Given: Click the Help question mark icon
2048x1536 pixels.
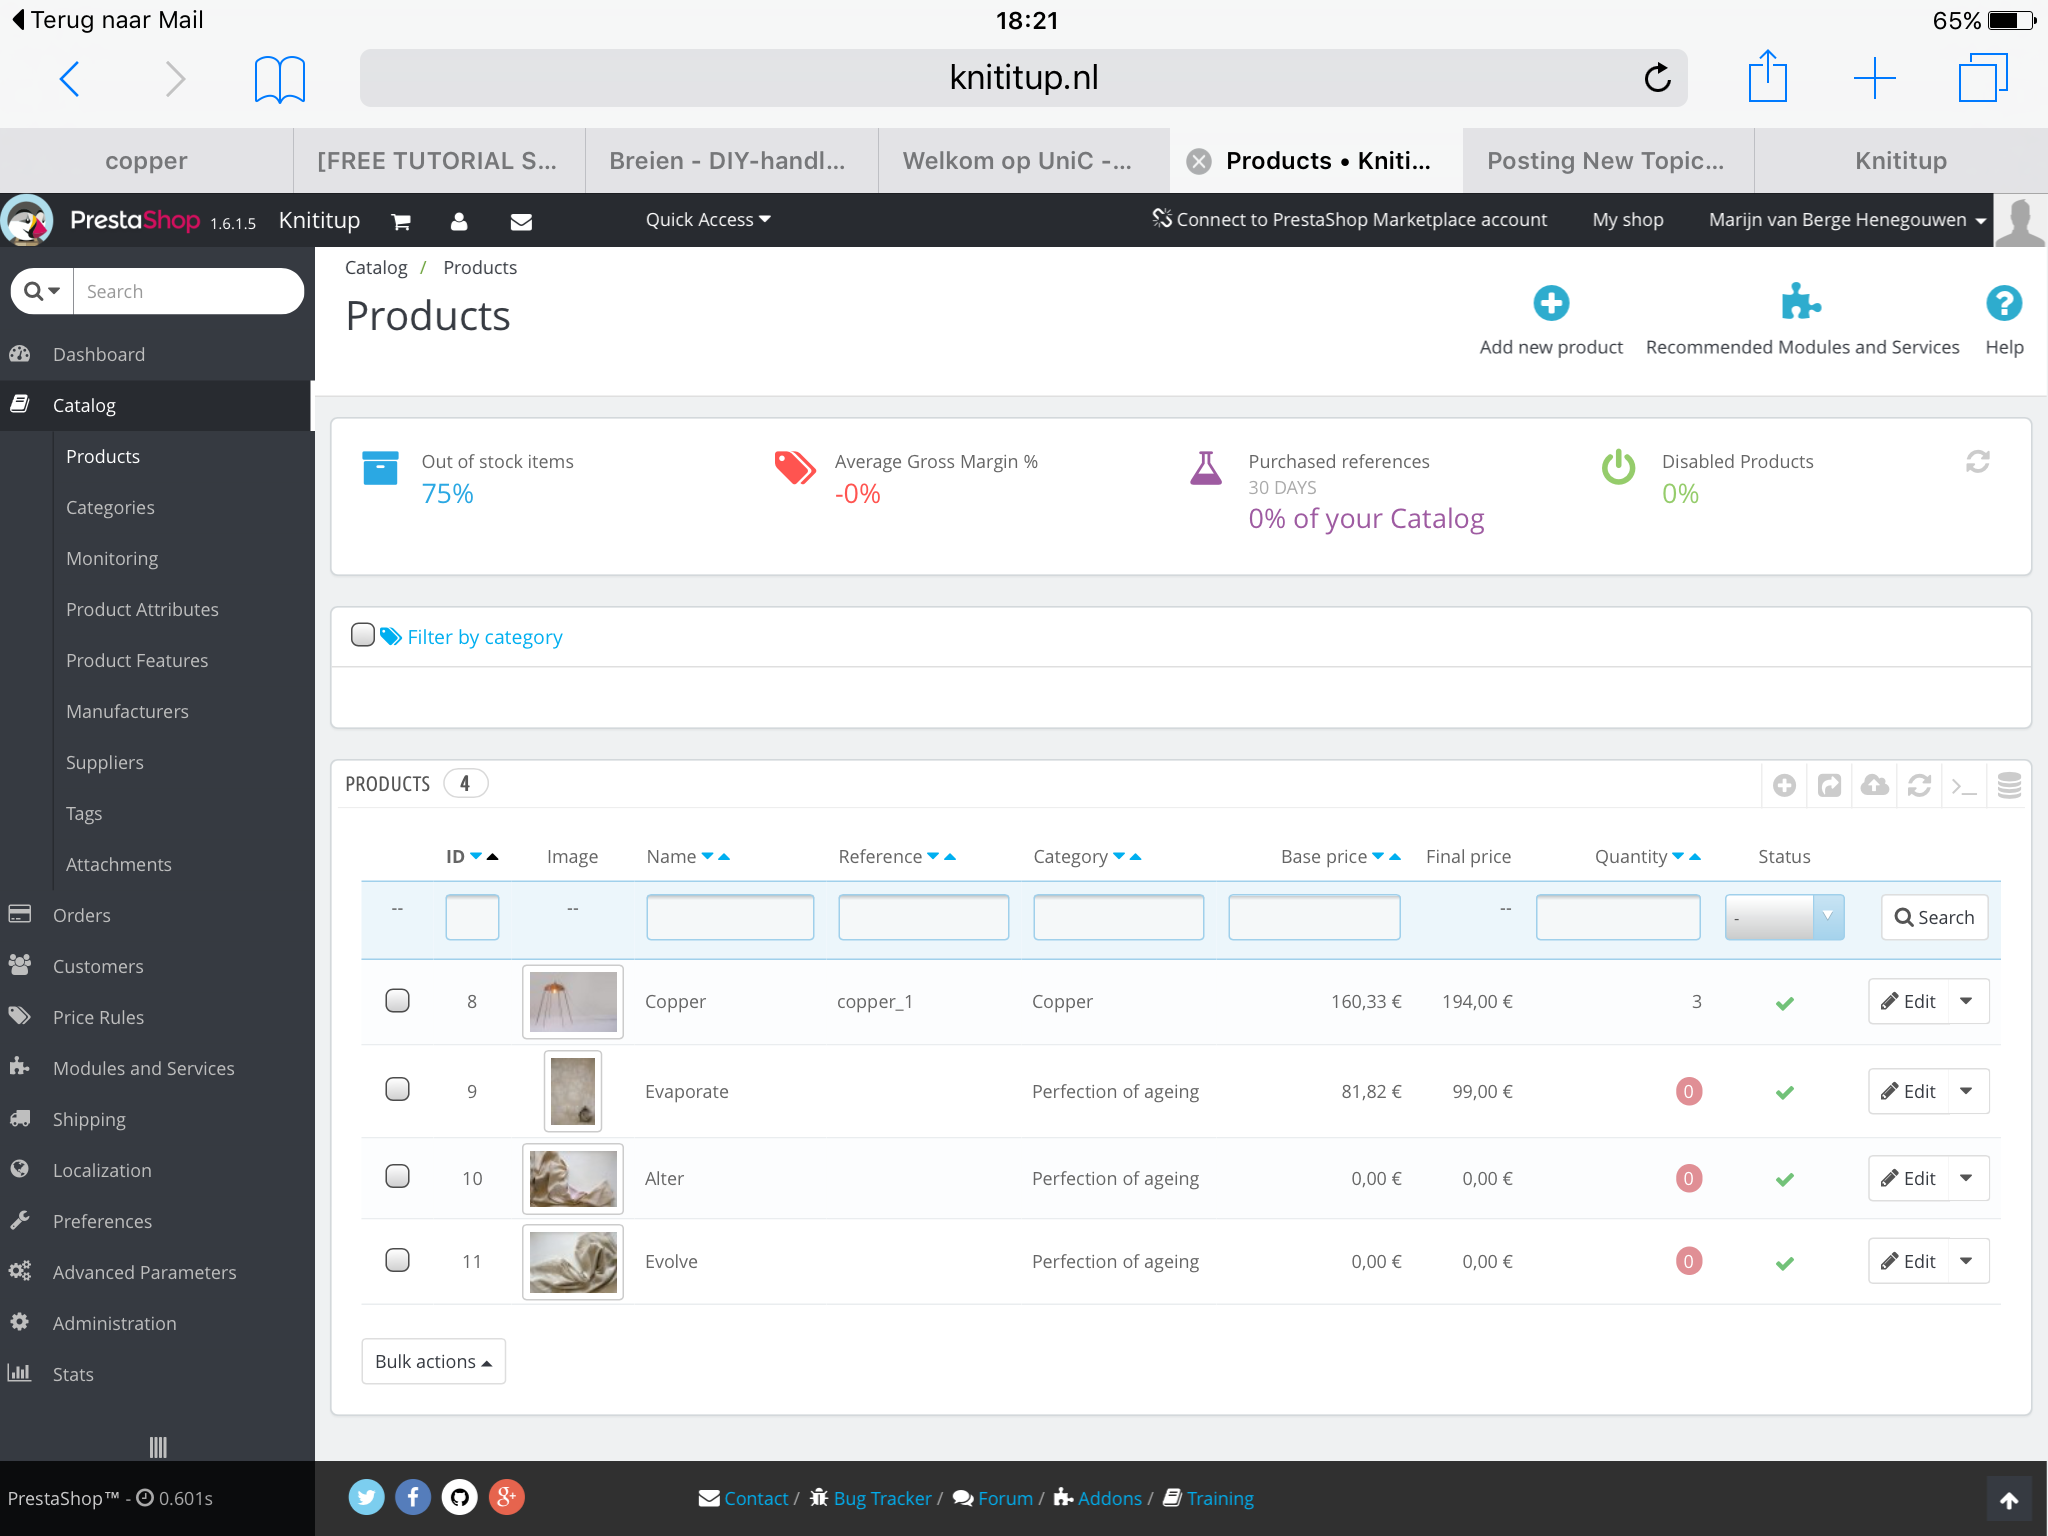Looking at the screenshot, I should (x=2003, y=303).
